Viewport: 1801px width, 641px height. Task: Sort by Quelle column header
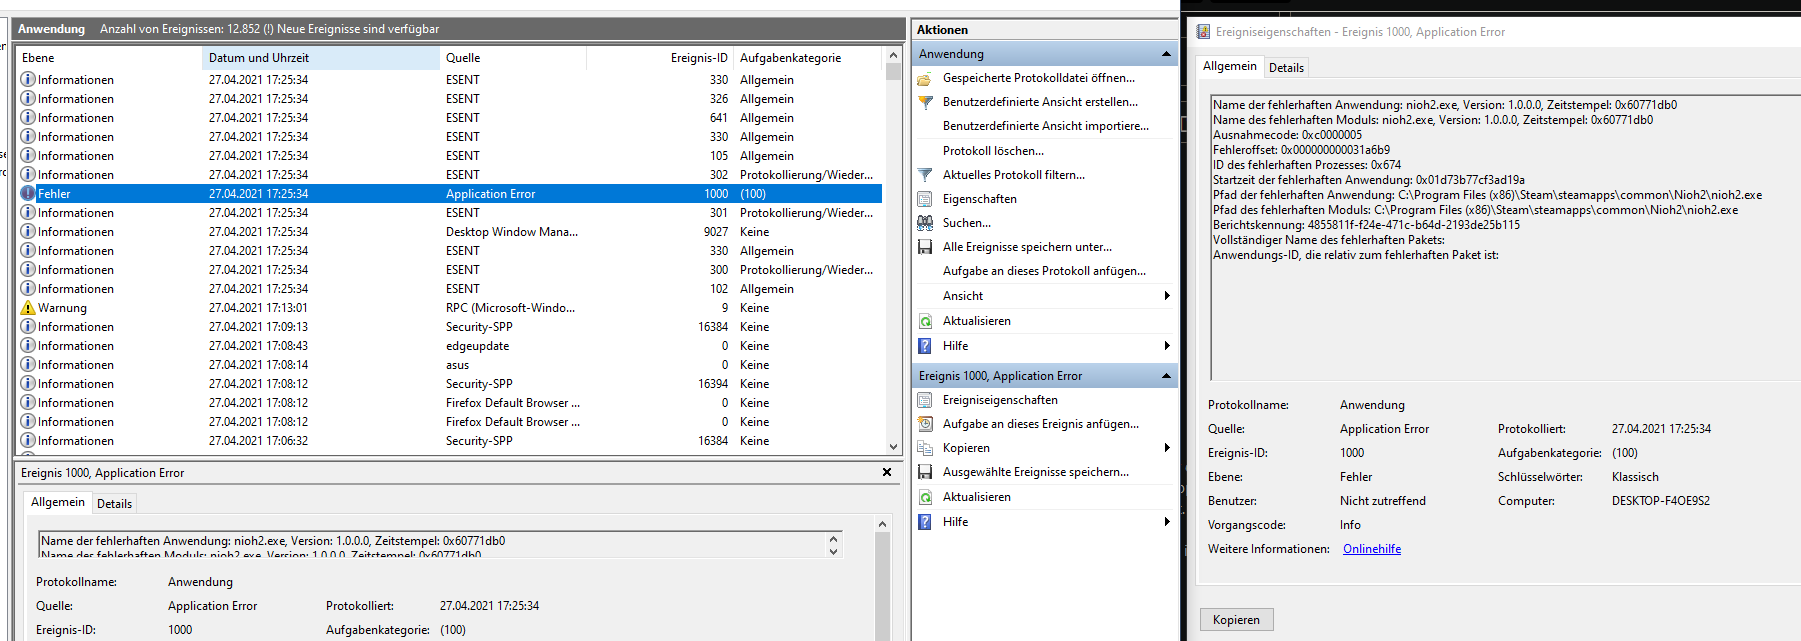513,58
